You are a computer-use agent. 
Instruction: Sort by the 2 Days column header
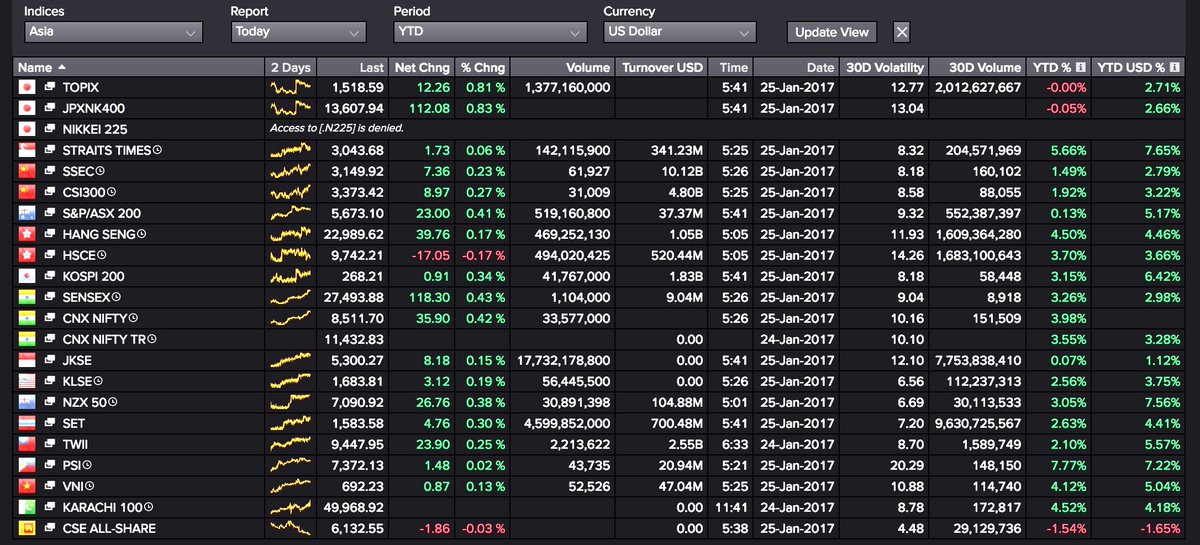(290, 67)
